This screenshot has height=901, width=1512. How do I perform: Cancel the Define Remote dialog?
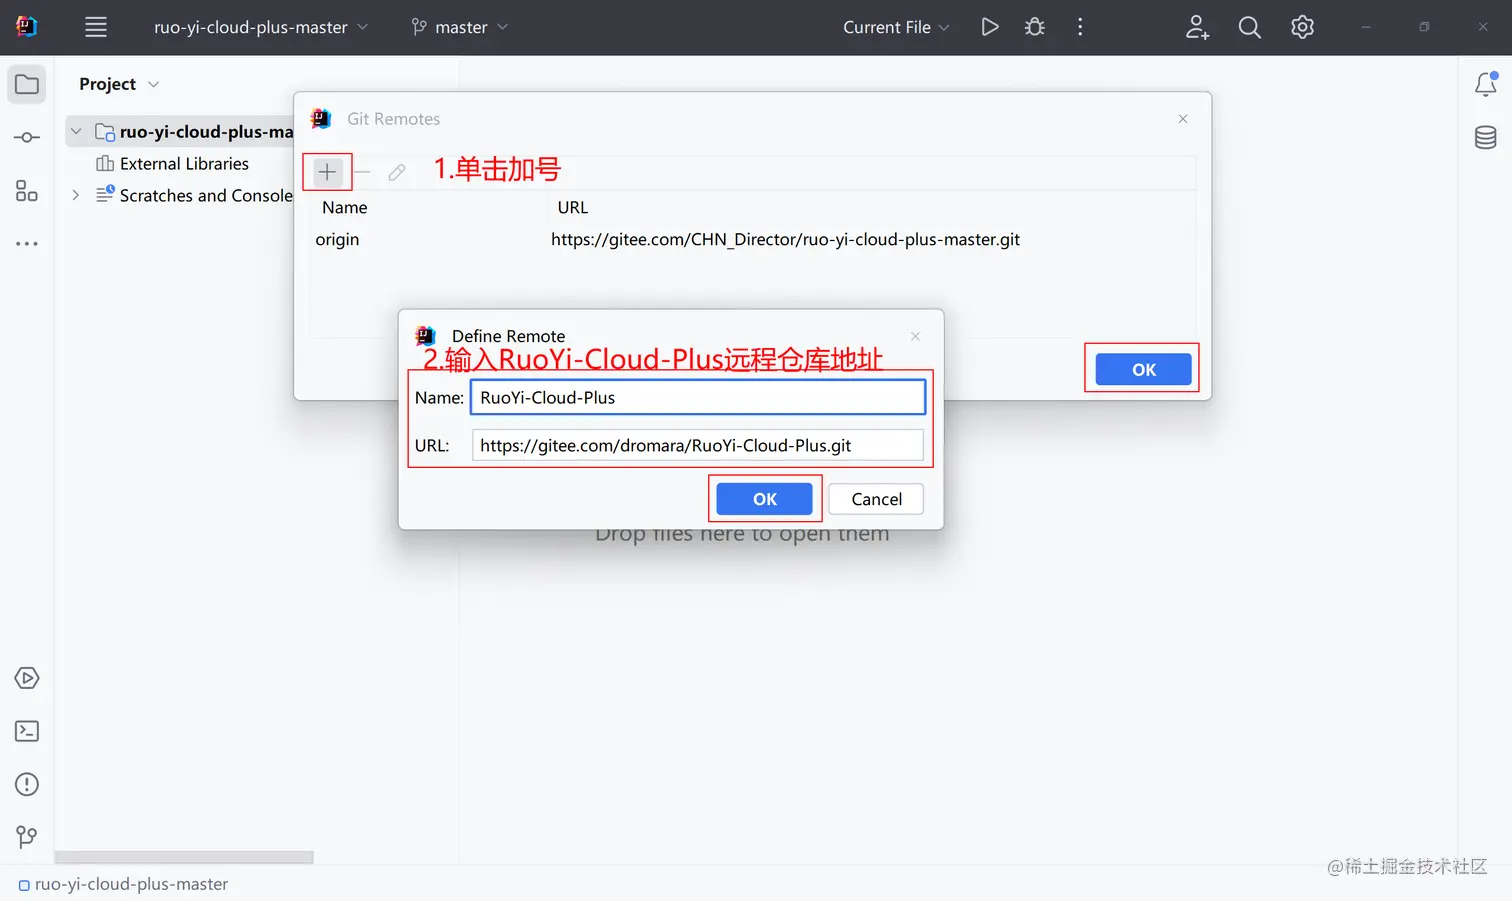[x=876, y=499]
